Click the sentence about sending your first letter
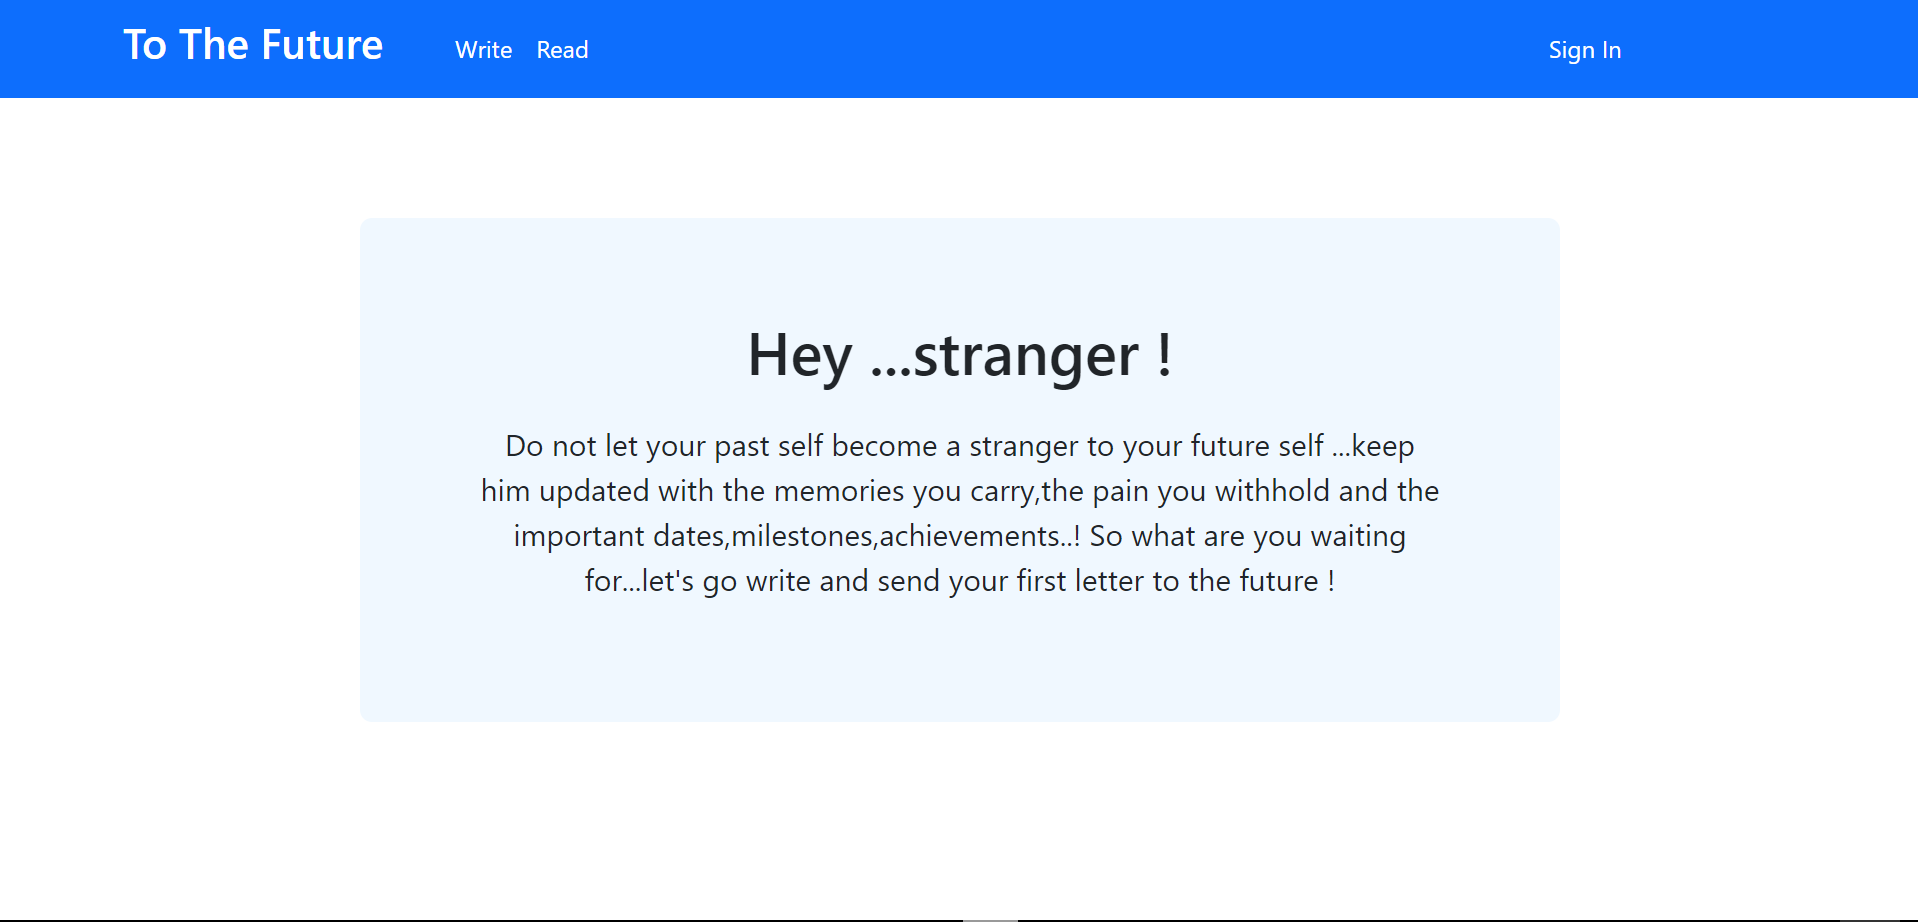Image resolution: width=1918 pixels, height=922 pixels. pos(959,580)
